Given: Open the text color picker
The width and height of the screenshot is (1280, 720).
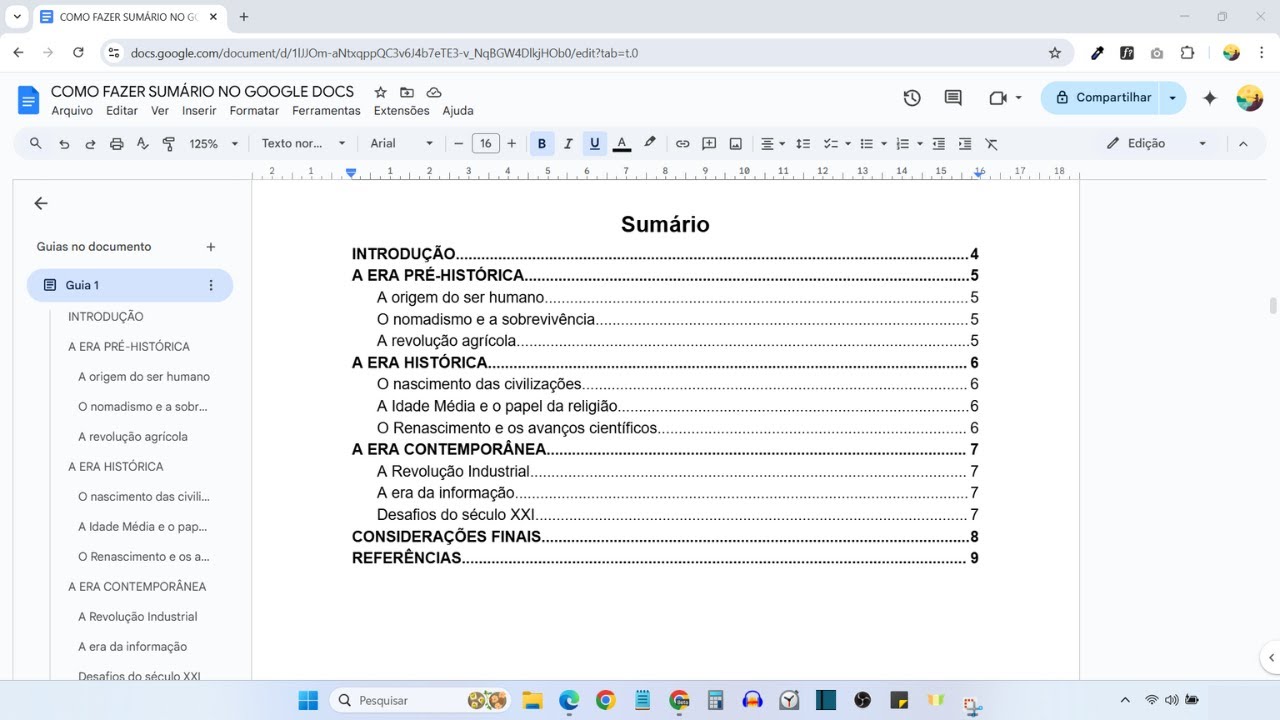Looking at the screenshot, I should (621, 144).
